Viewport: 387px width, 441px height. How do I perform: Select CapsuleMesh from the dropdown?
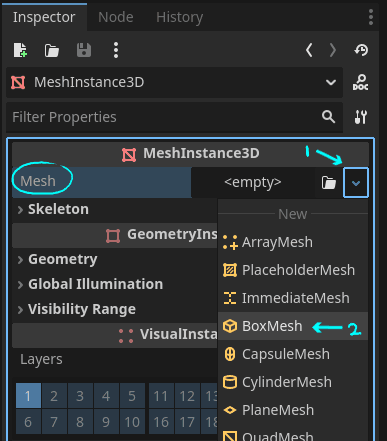(293, 354)
